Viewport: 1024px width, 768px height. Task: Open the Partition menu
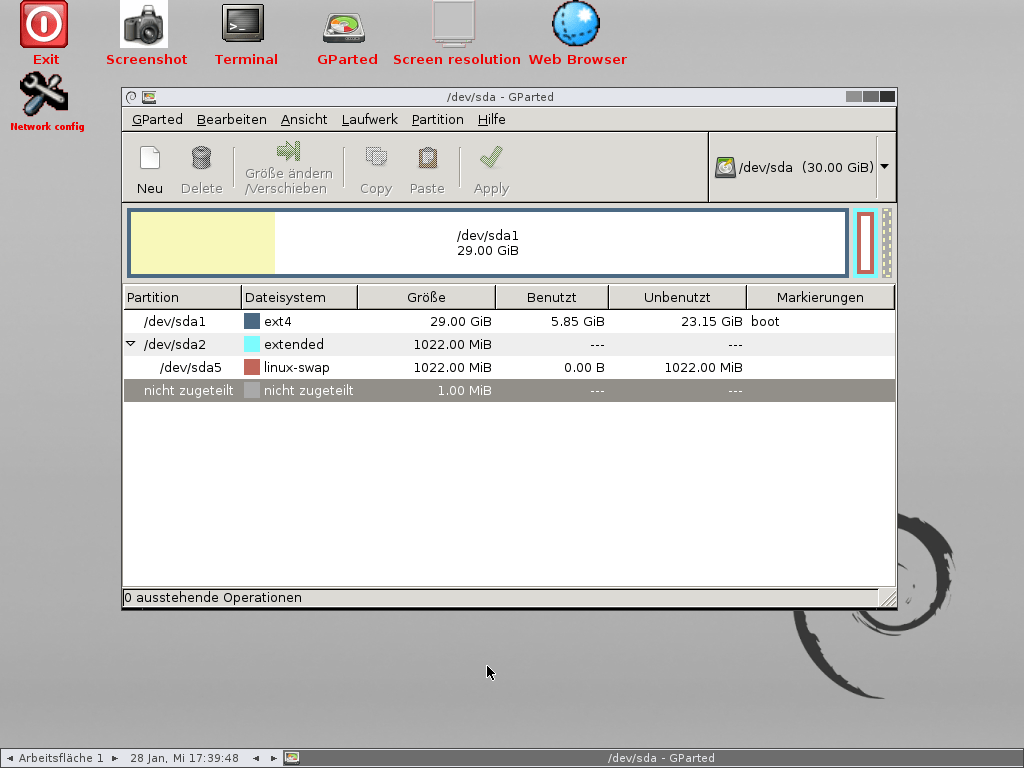[x=438, y=120]
